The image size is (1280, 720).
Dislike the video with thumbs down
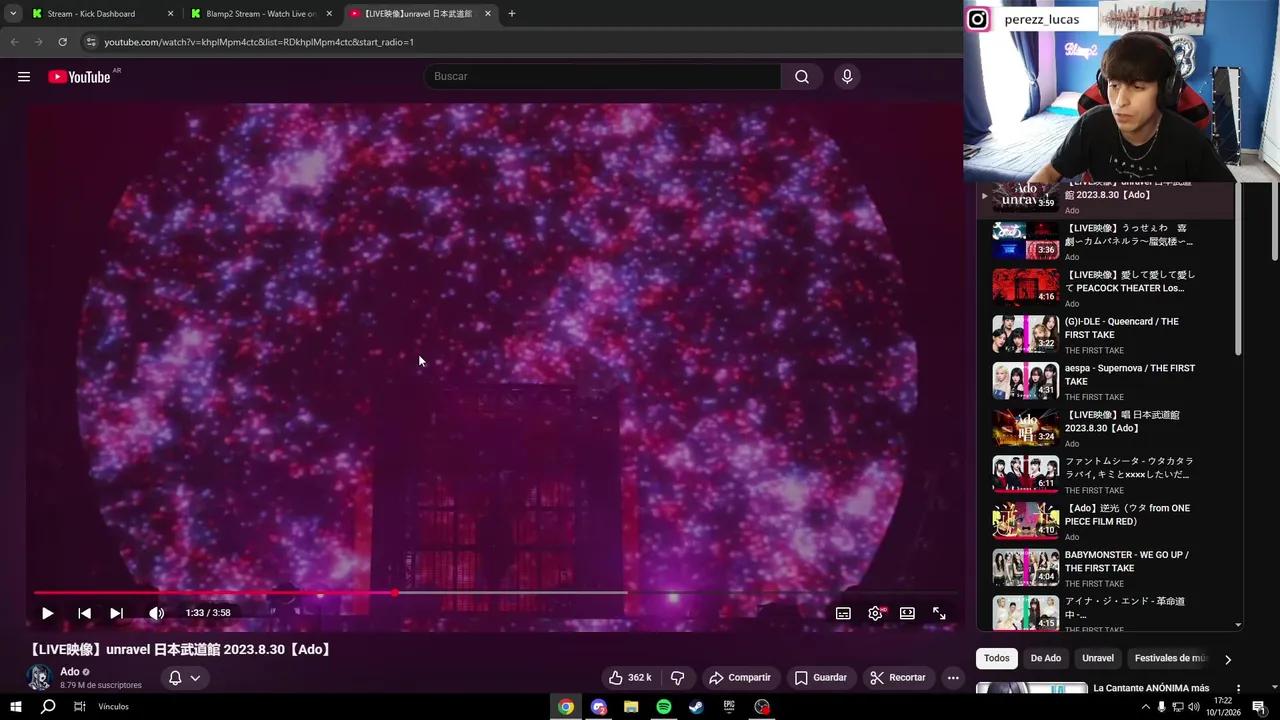coord(677,678)
